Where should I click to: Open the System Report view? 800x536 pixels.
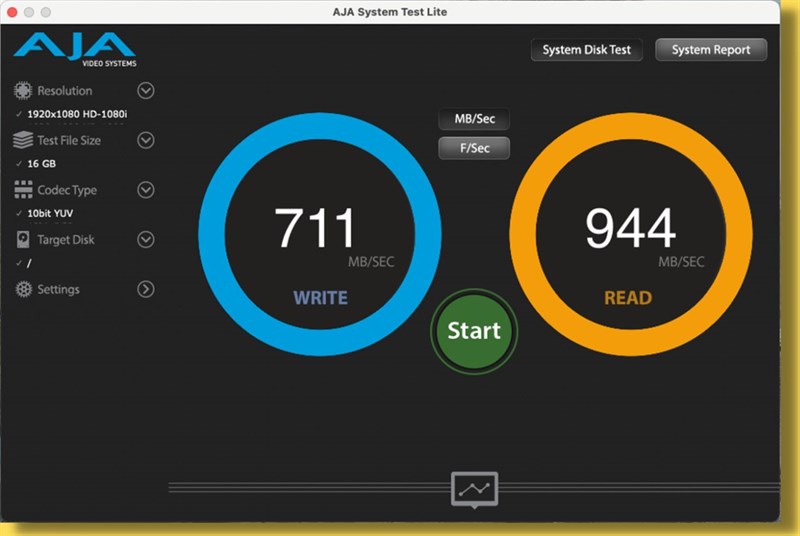coord(711,50)
